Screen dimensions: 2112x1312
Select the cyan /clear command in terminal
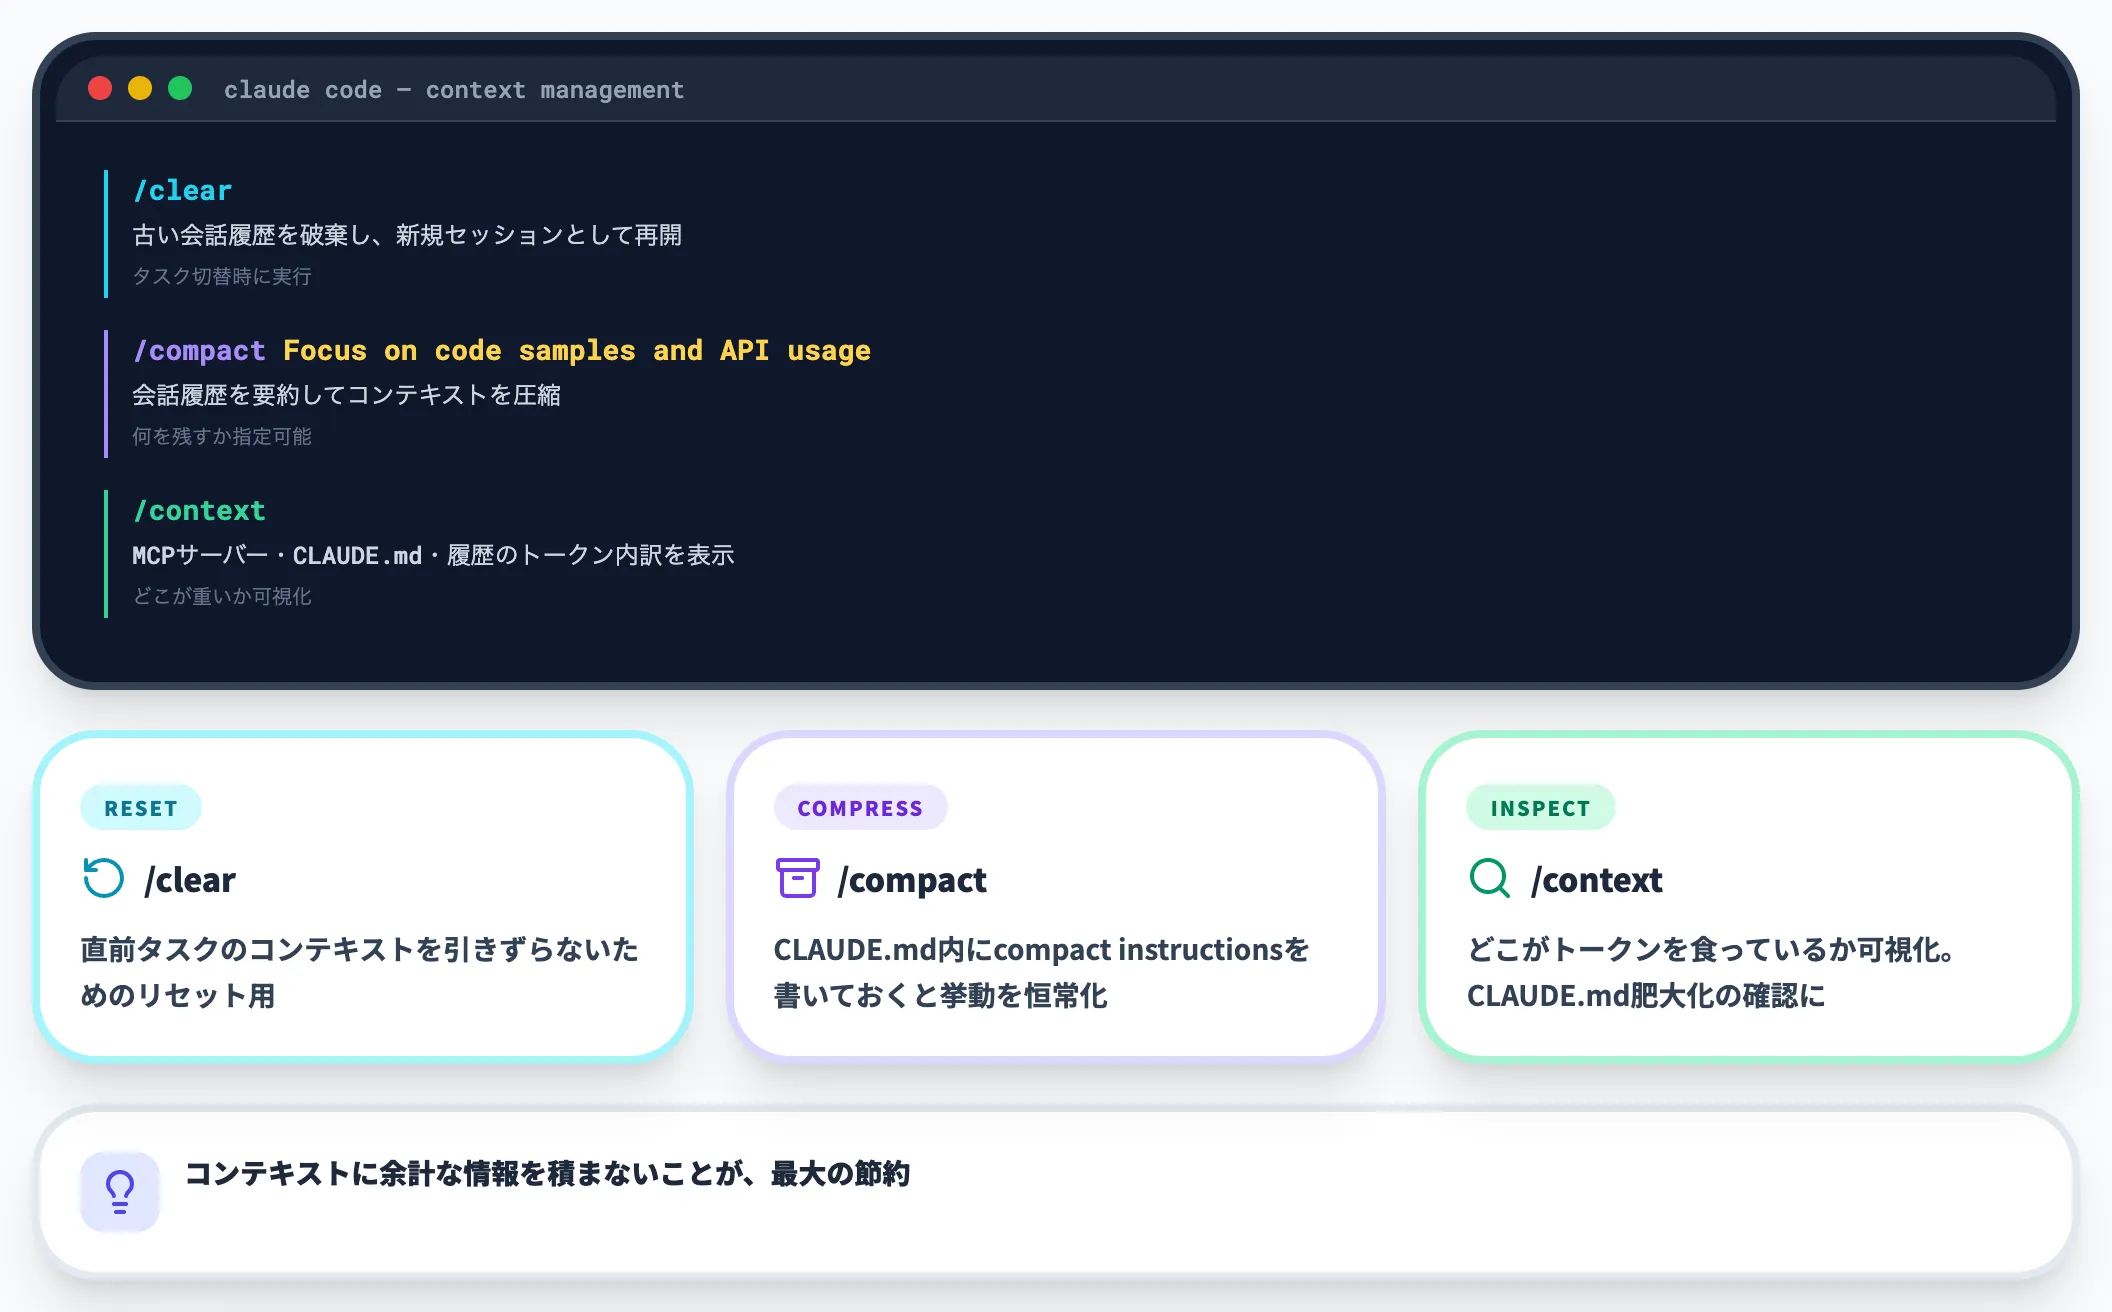click(x=183, y=190)
